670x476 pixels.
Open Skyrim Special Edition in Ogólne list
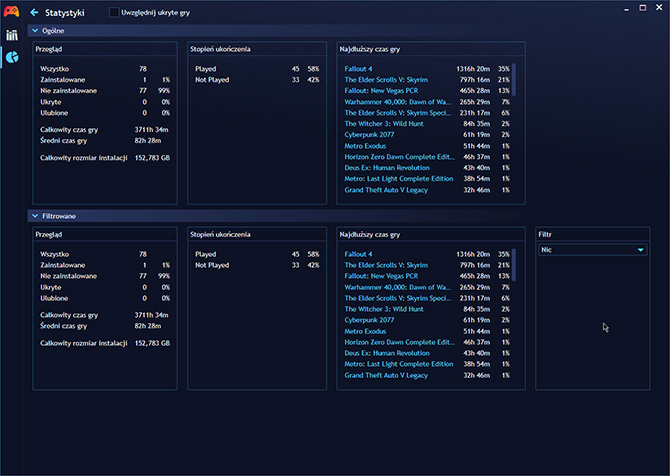point(397,113)
